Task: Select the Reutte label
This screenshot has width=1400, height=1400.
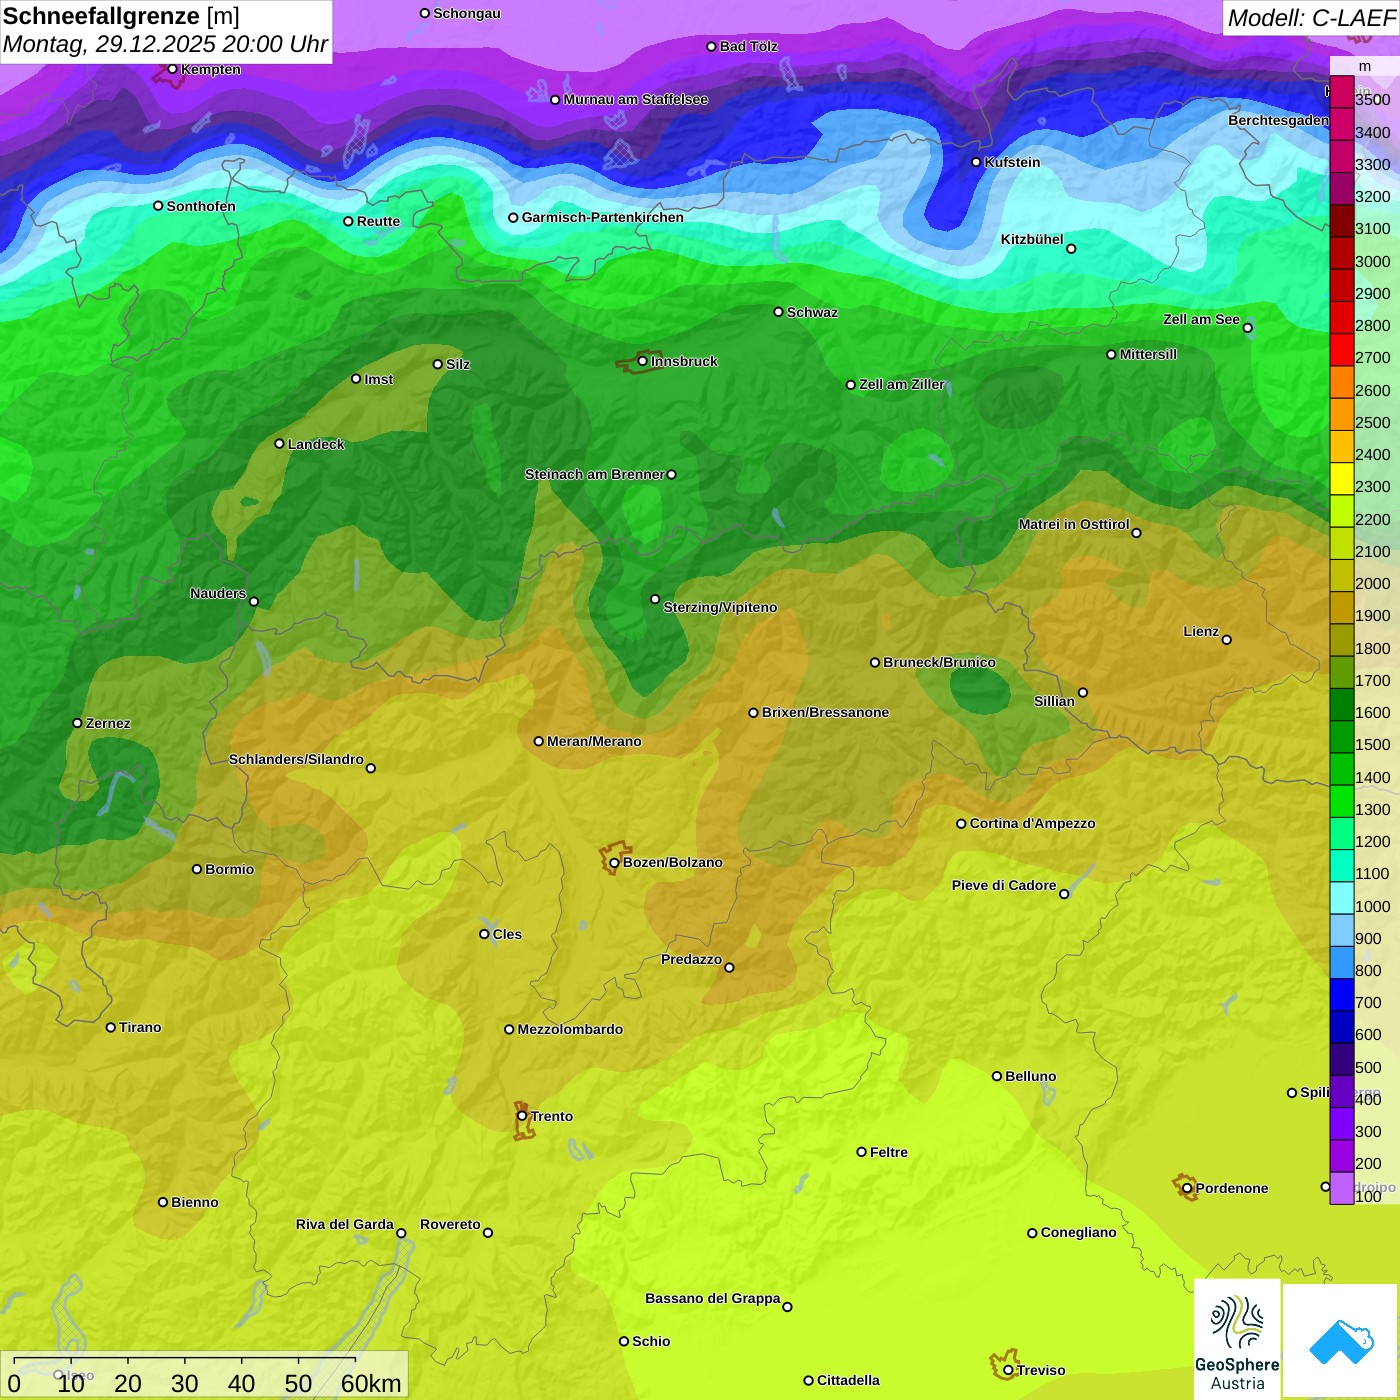Action: [x=378, y=221]
